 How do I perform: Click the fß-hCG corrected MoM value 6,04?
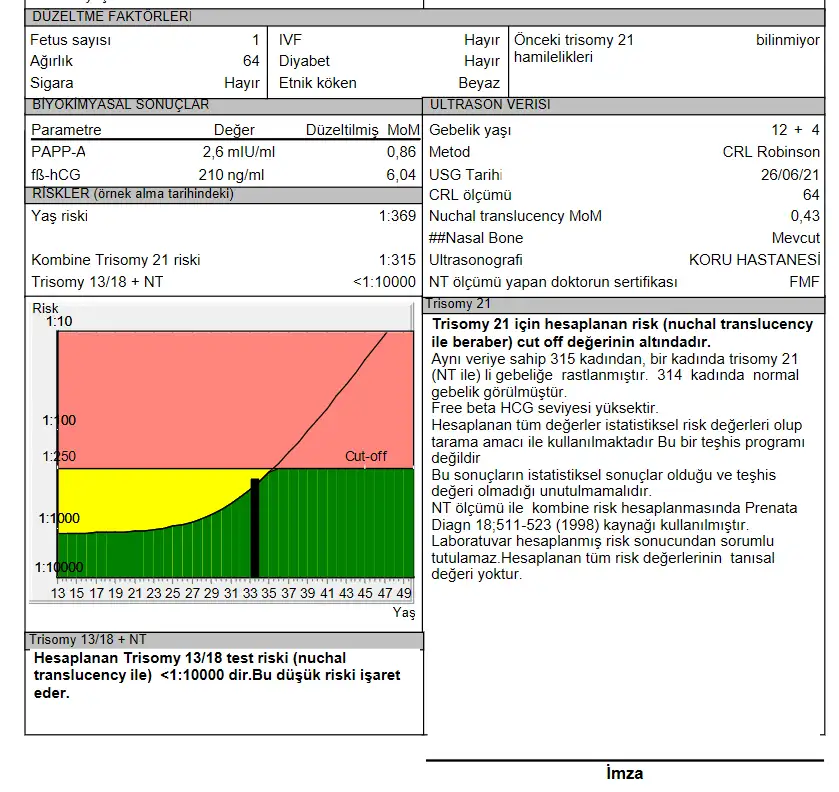pyautogui.click(x=401, y=174)
